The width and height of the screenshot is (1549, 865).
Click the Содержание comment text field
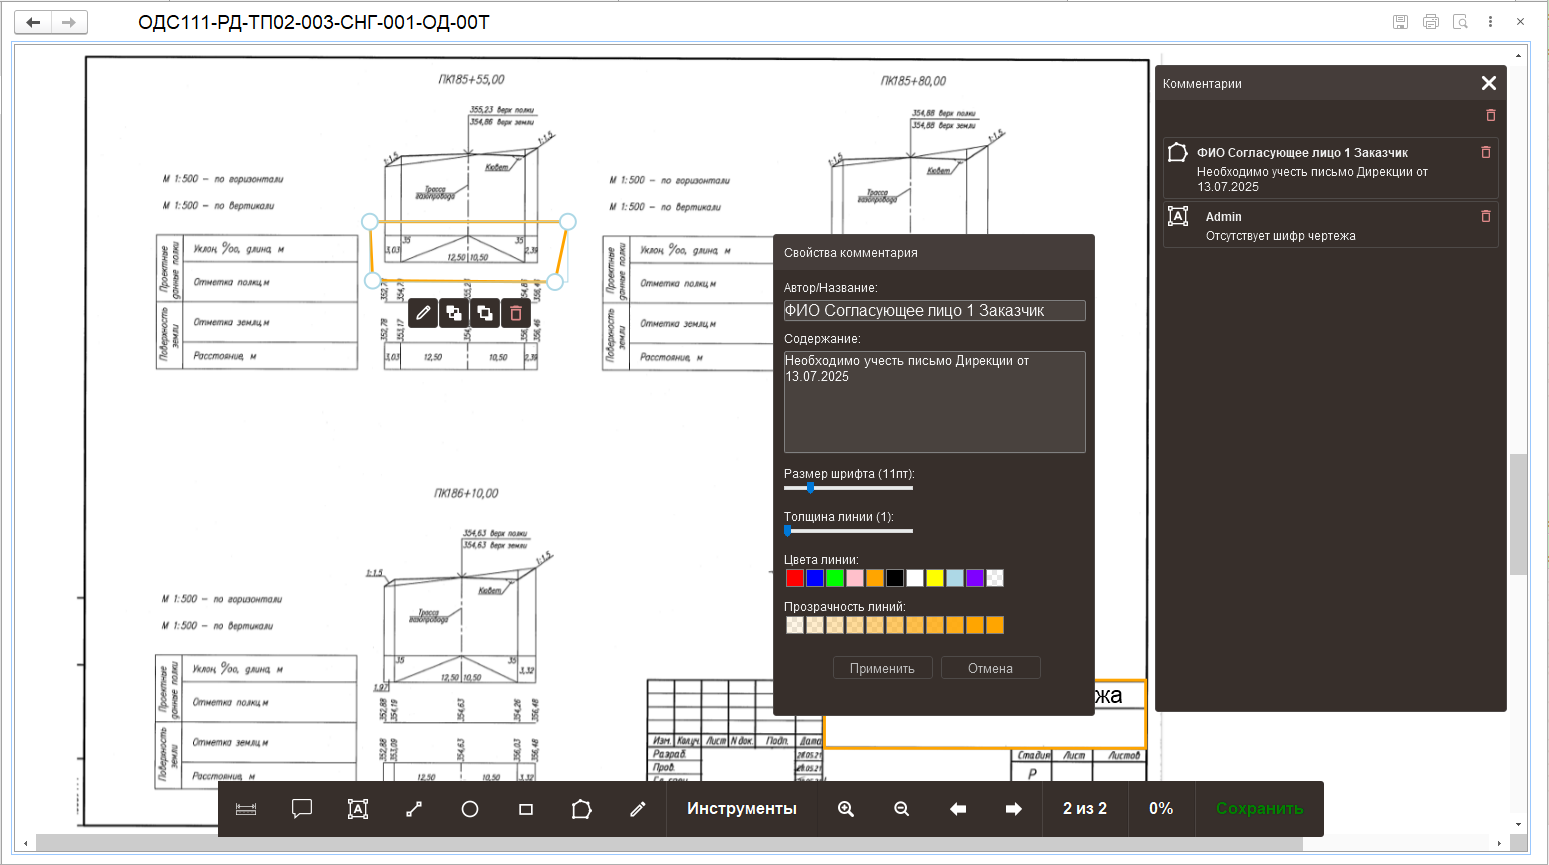[x=934, y=402]
